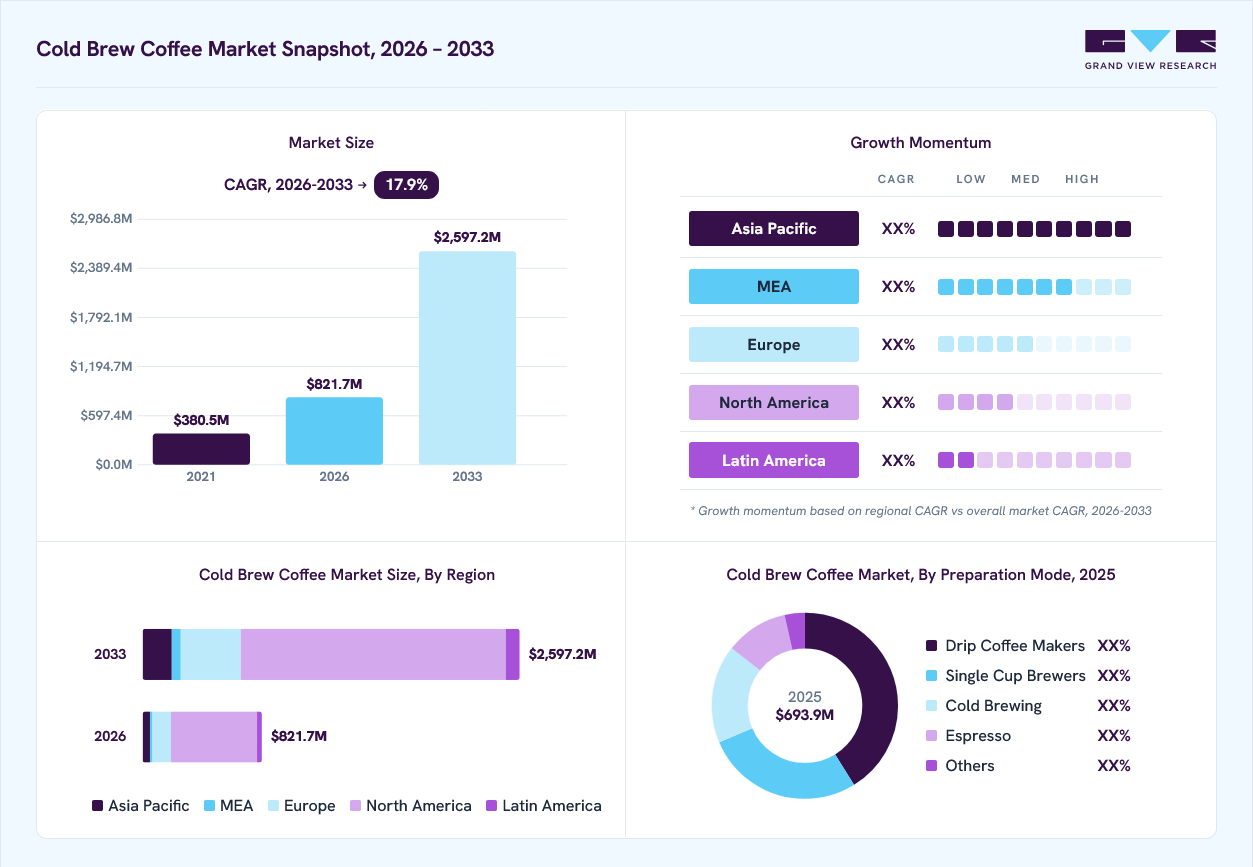Click the Market Size By Region heading
Image resolution: width=1253 pixels, height=867 pixels.
(x=347, y=575)
